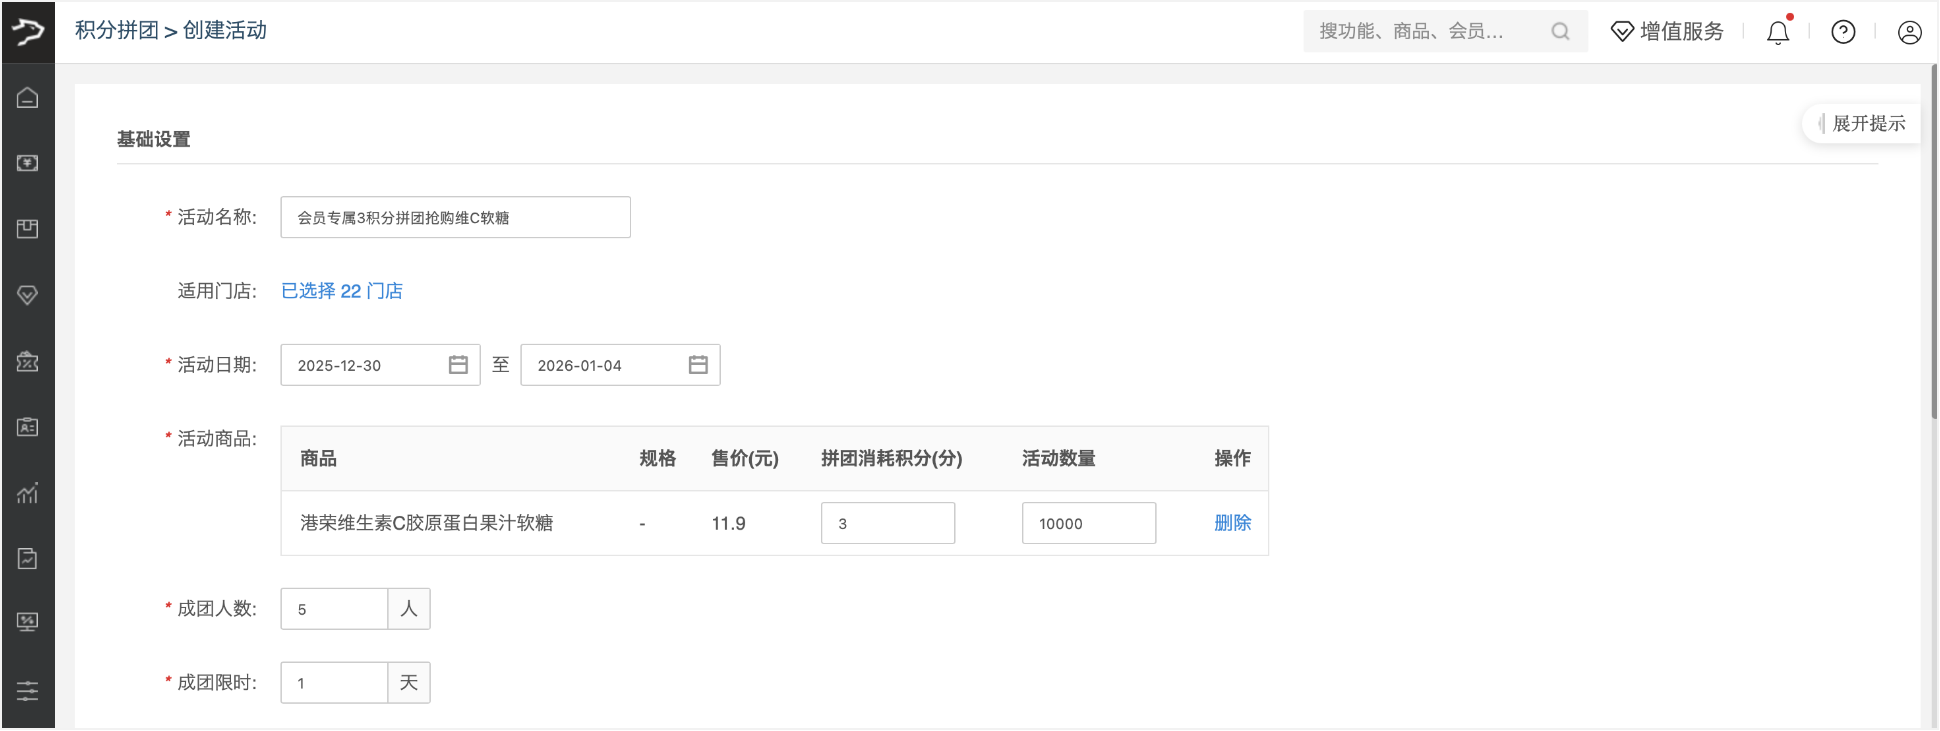The image size is (1940, 731).
Task: Open calendar picker for start date 2025-12-30
Action: point(458,365)
